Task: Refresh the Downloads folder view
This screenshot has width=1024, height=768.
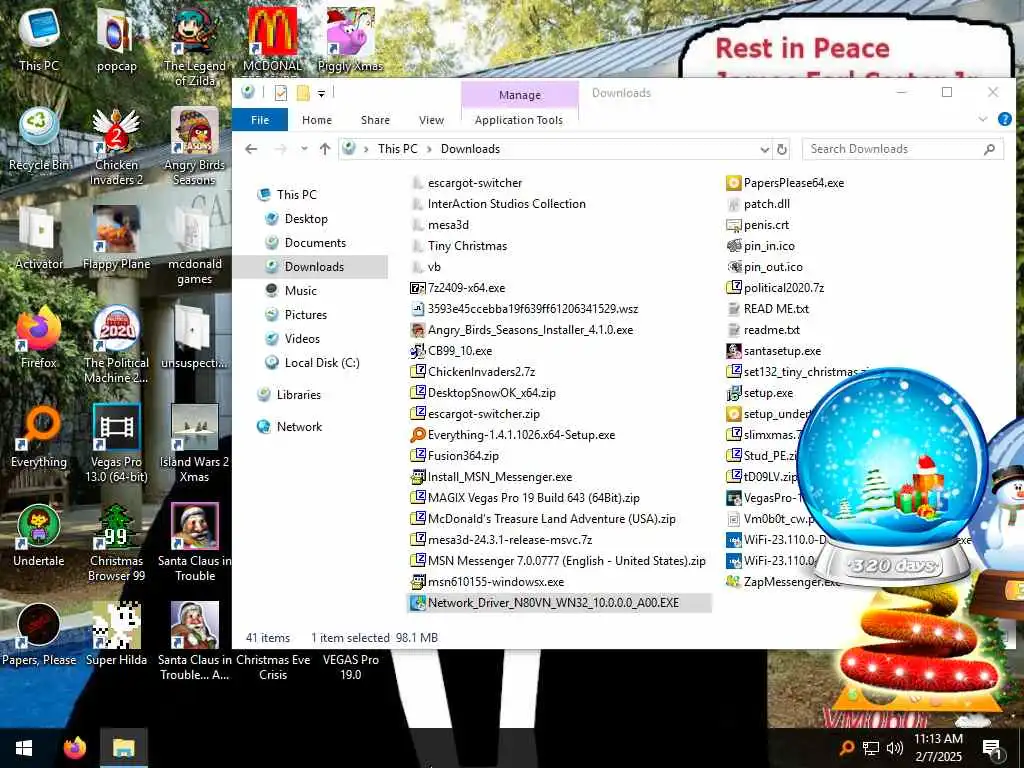Action: click(x=782, y=150)
